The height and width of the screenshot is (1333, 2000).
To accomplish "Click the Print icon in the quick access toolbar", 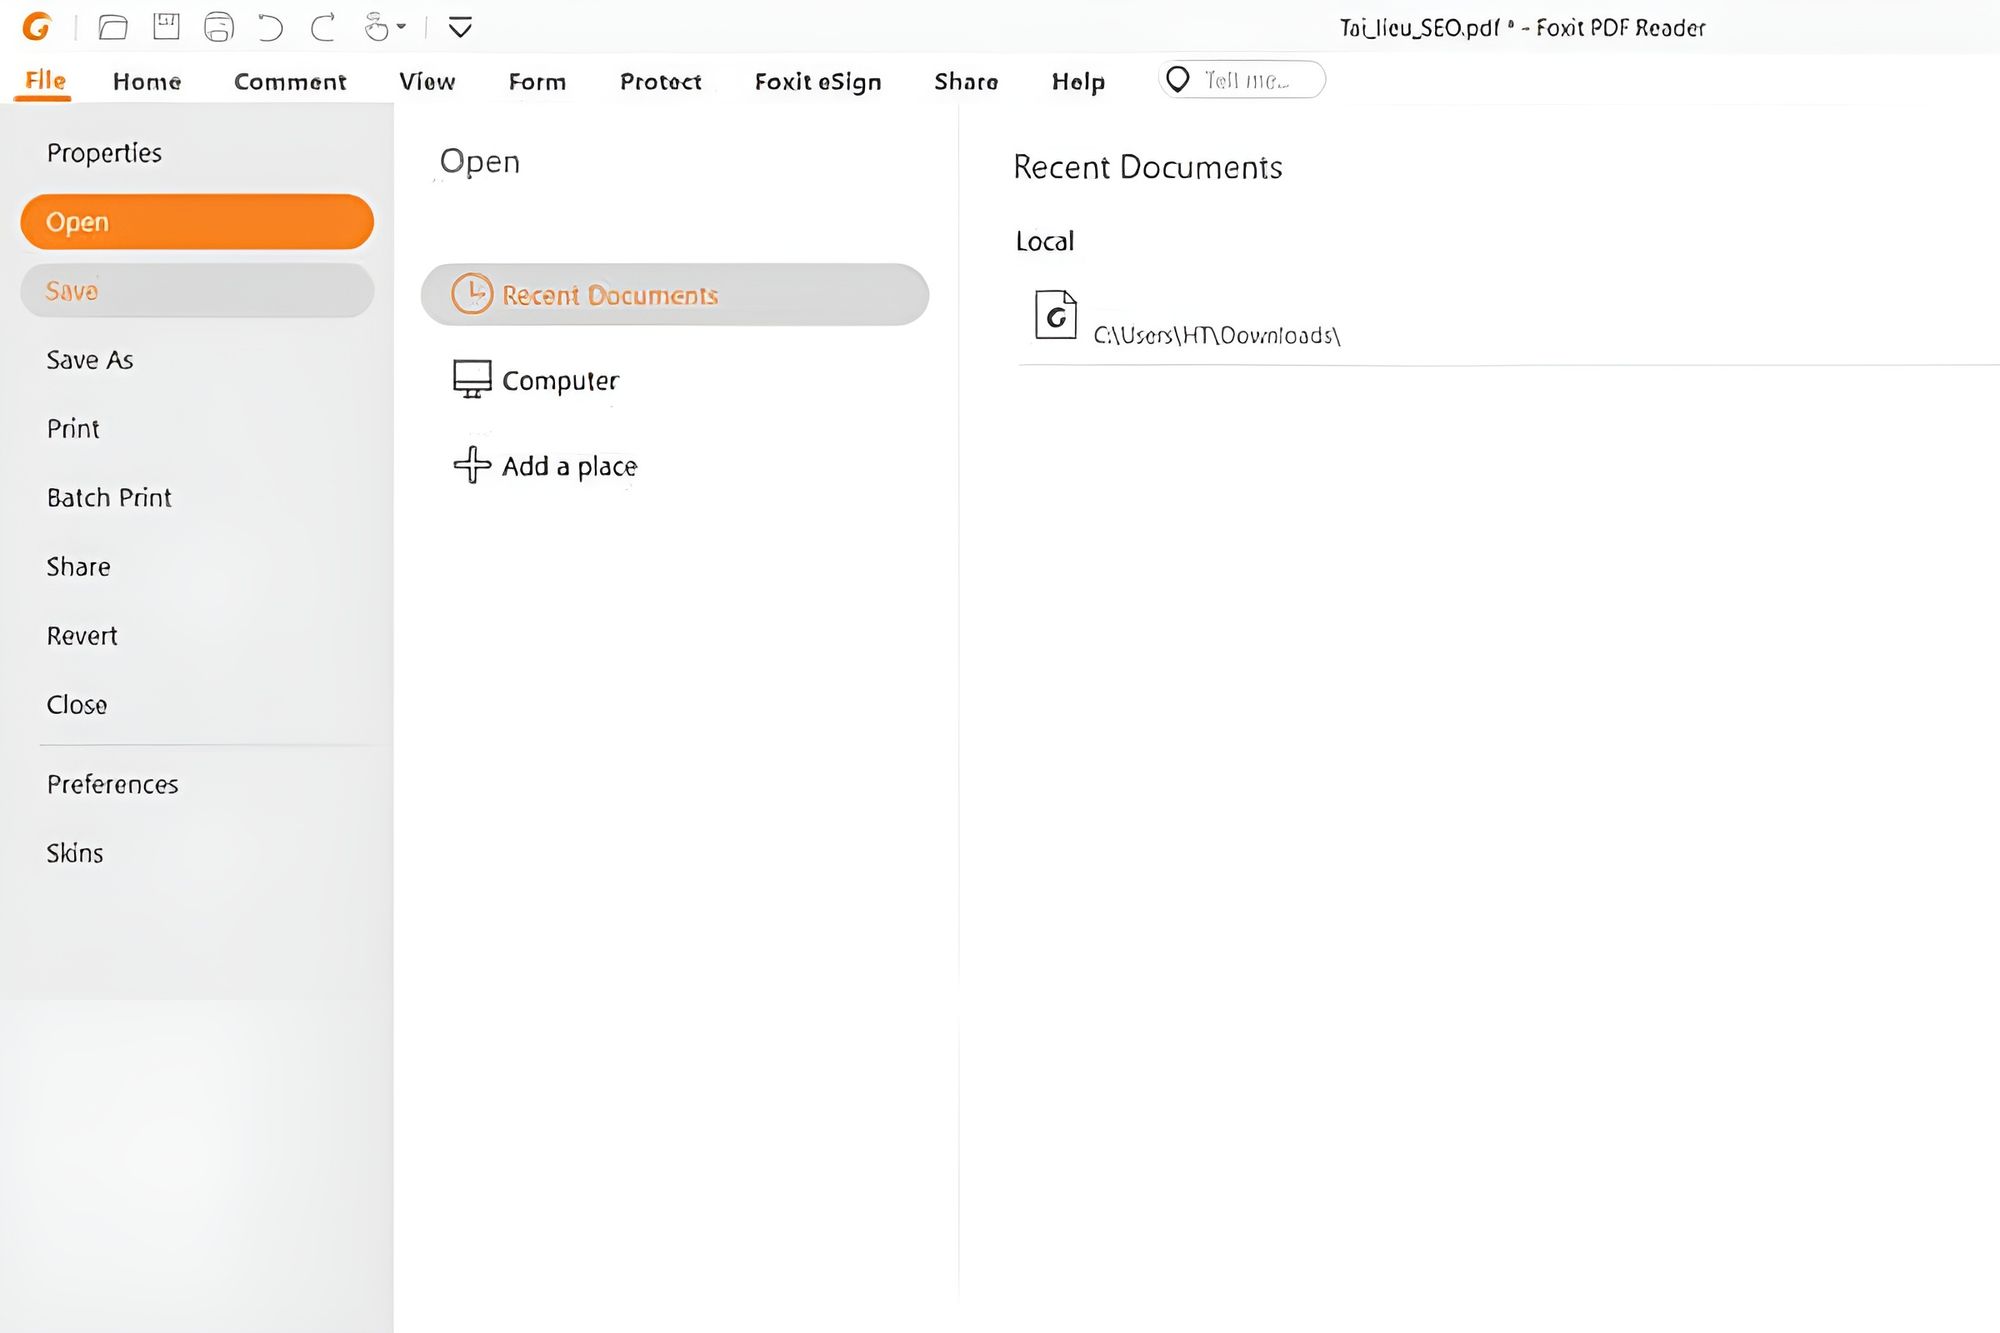I will click(x=219, y=27).
